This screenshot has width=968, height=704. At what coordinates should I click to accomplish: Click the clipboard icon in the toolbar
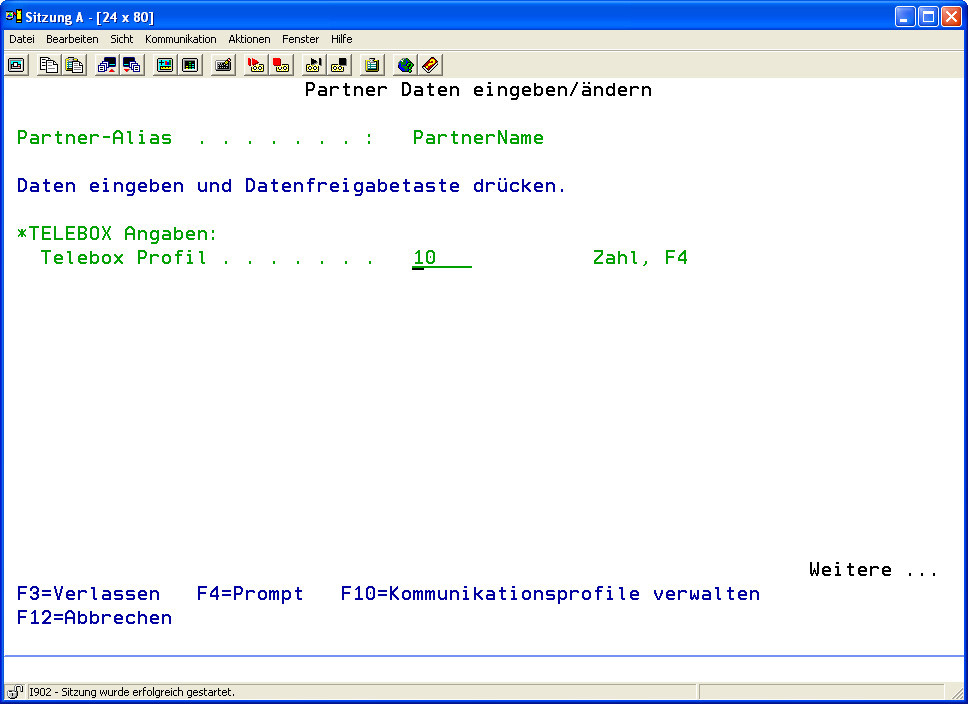click(372, 65)
